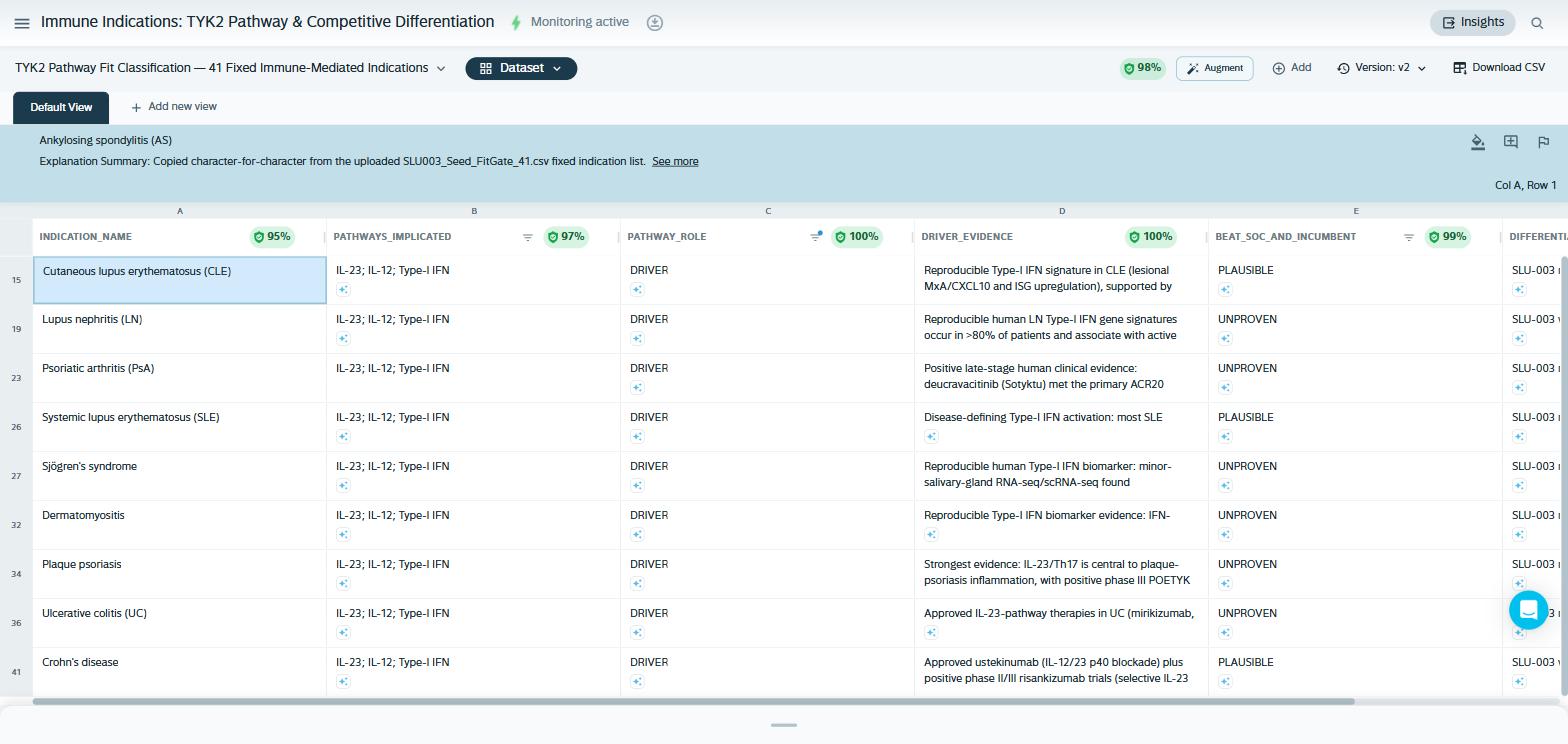Click the Insights button

[x=1473, y=22]
